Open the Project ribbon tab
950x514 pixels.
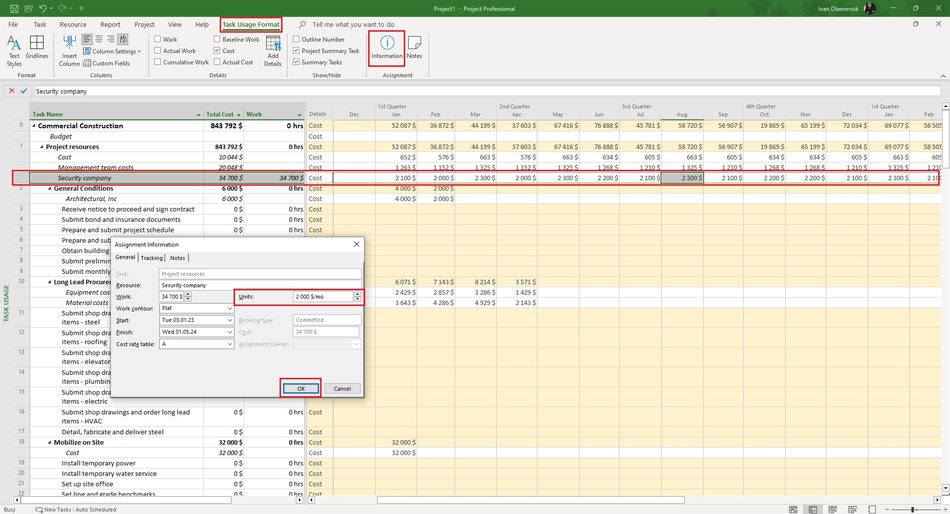144,24
